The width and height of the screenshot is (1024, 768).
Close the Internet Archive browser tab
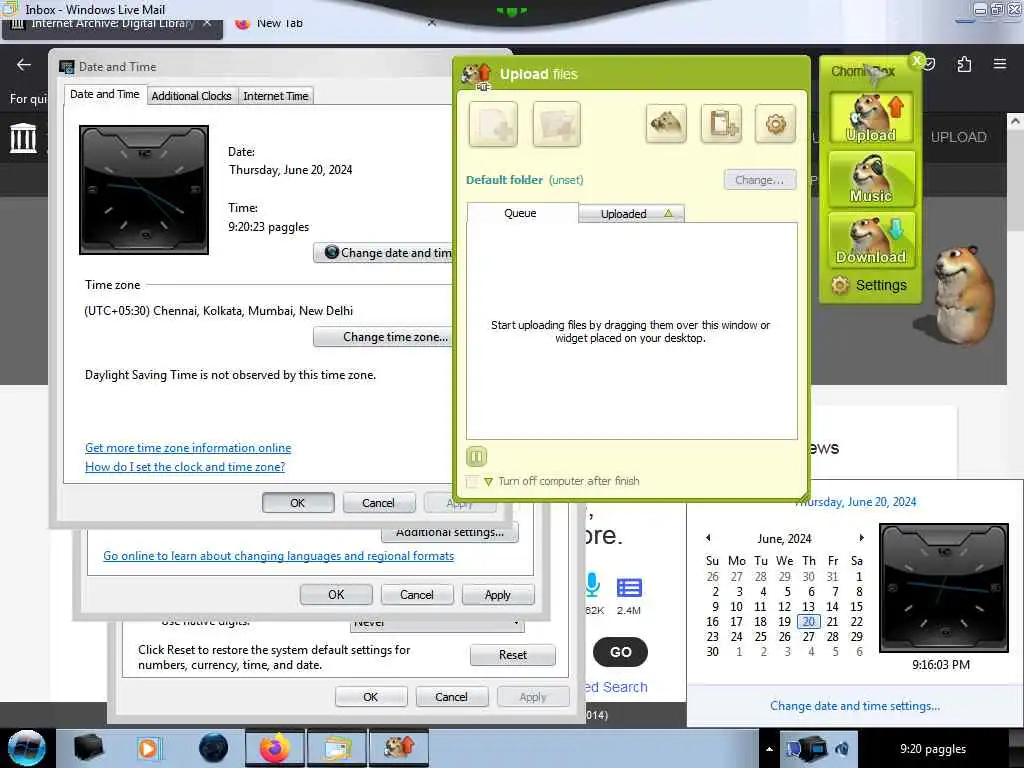point(206,23)
